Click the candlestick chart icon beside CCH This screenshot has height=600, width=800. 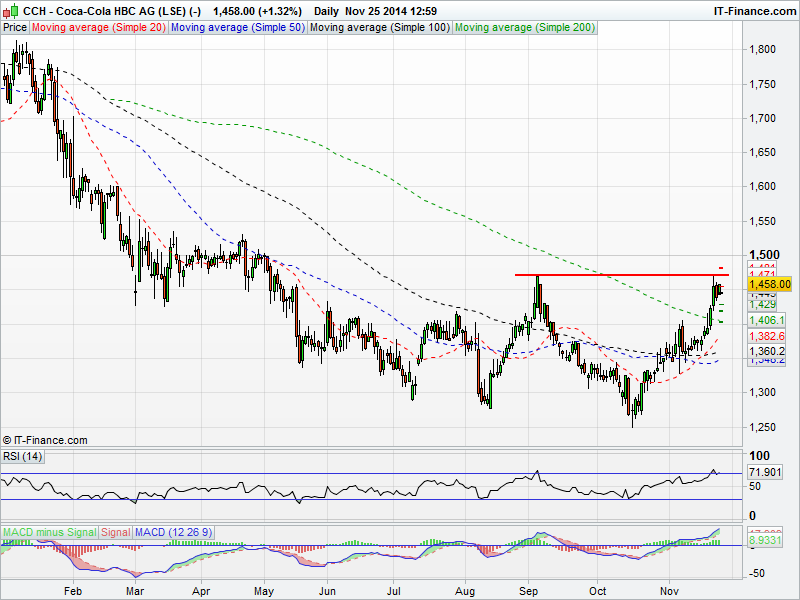tap(10, 10)
